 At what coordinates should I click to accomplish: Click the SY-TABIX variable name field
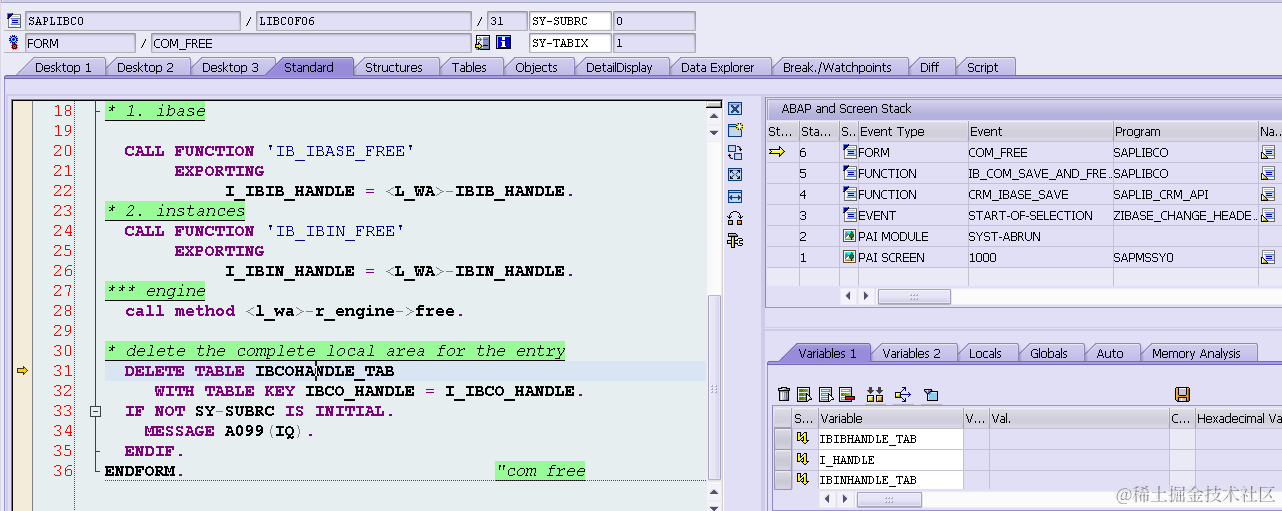pos(570,43)
